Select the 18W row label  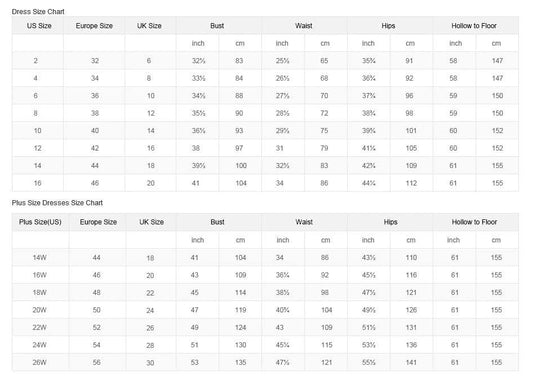[x=39, y=293]
